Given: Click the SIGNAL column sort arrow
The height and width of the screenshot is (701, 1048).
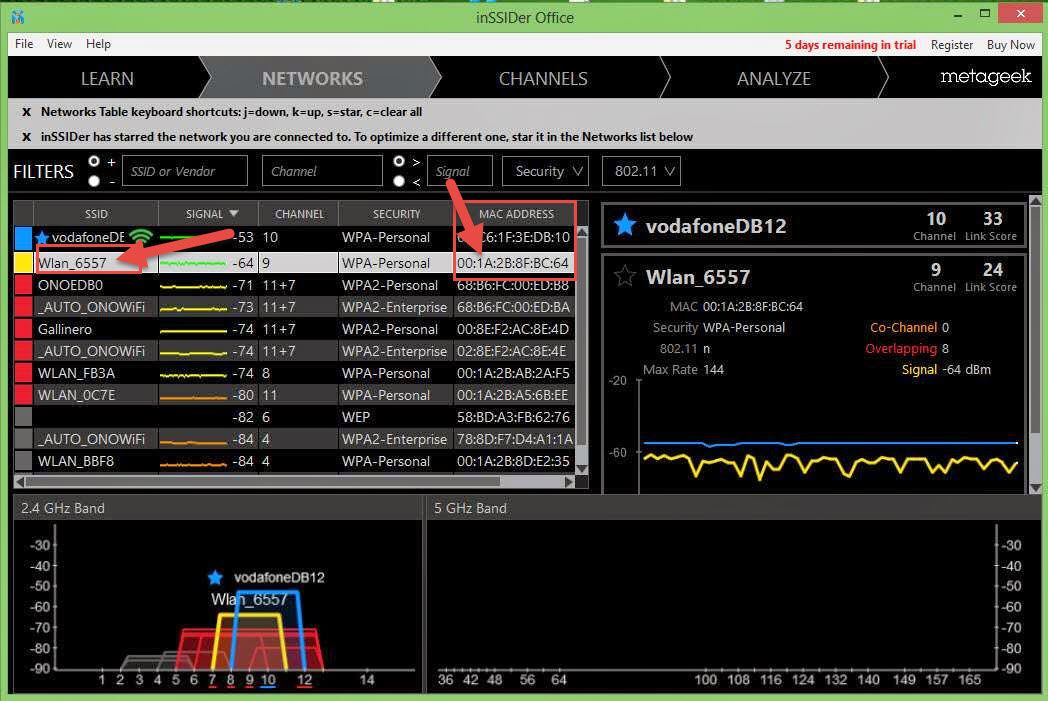Looking at the screenshot, I should click(234, 213).
